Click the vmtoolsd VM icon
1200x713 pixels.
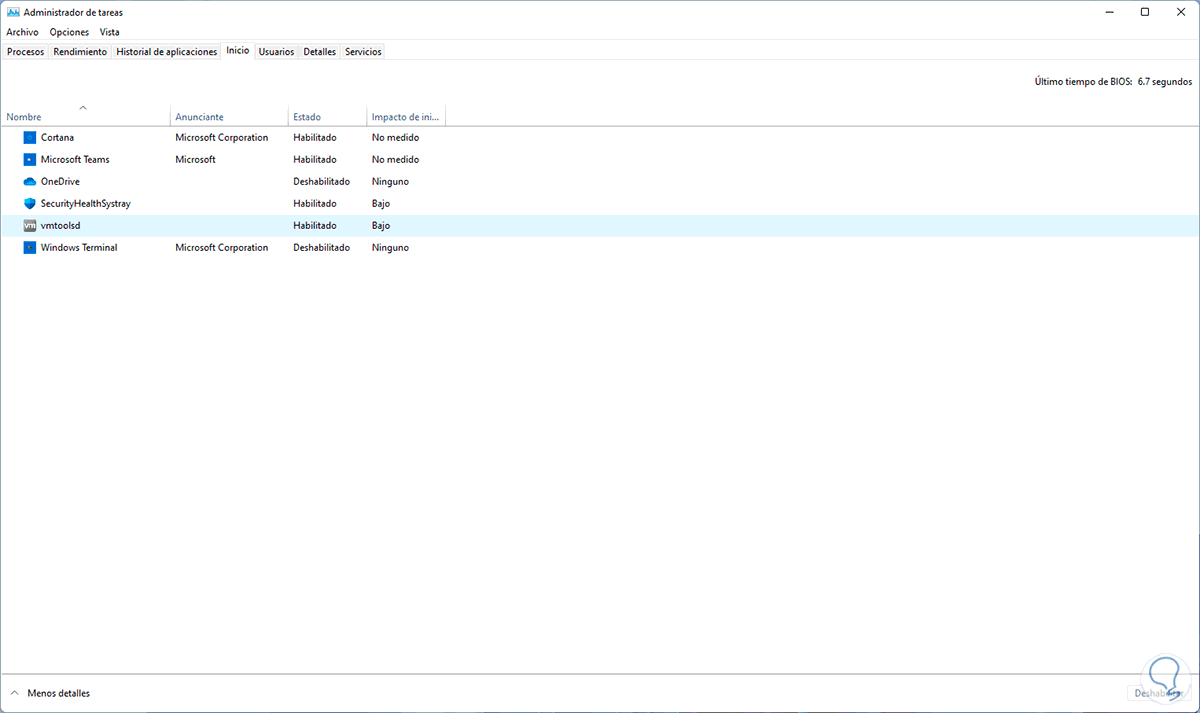[x=29, y=225]
